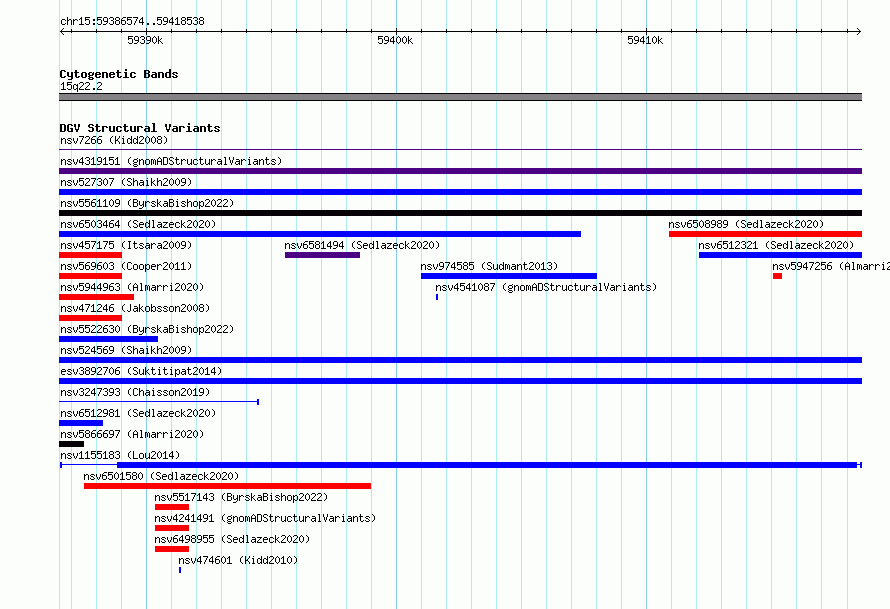890x609 pixels.
Task: Open nsv6498955 (Sedlazeck2020) label
Action: (232, 539)
